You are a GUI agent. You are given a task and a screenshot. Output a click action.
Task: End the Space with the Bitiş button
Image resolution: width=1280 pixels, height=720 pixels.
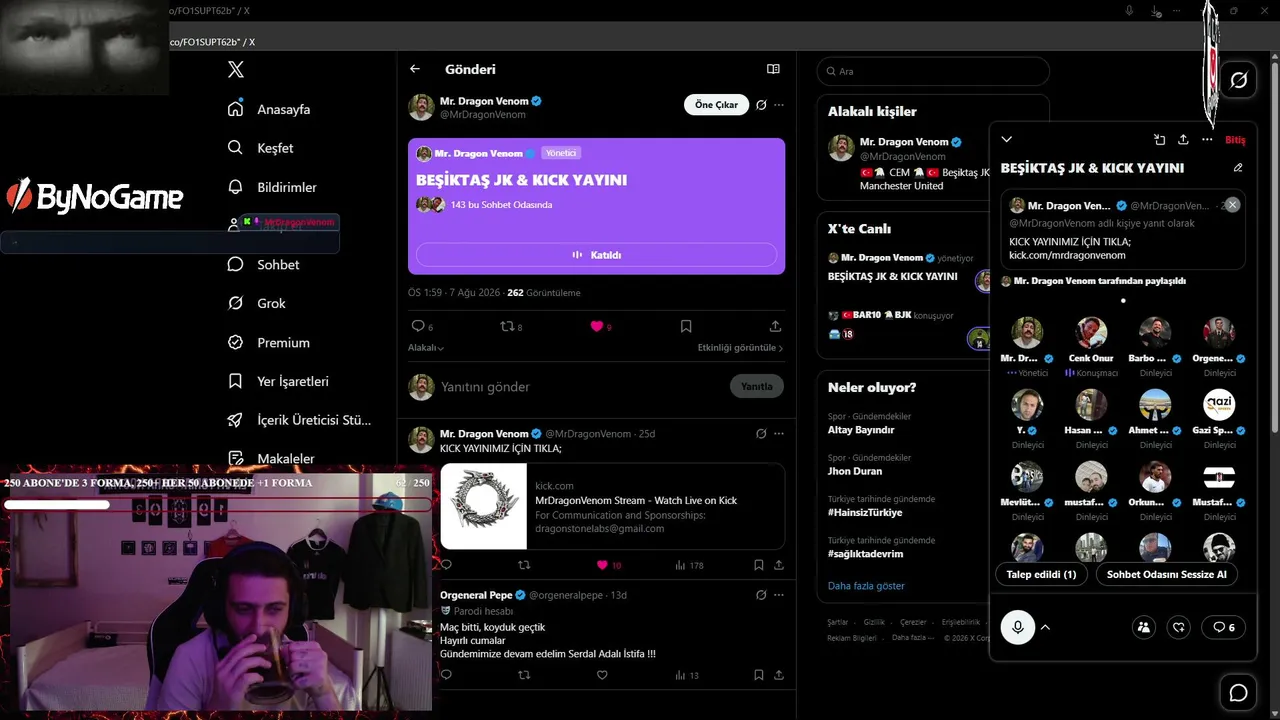[x=1235, y=140]
